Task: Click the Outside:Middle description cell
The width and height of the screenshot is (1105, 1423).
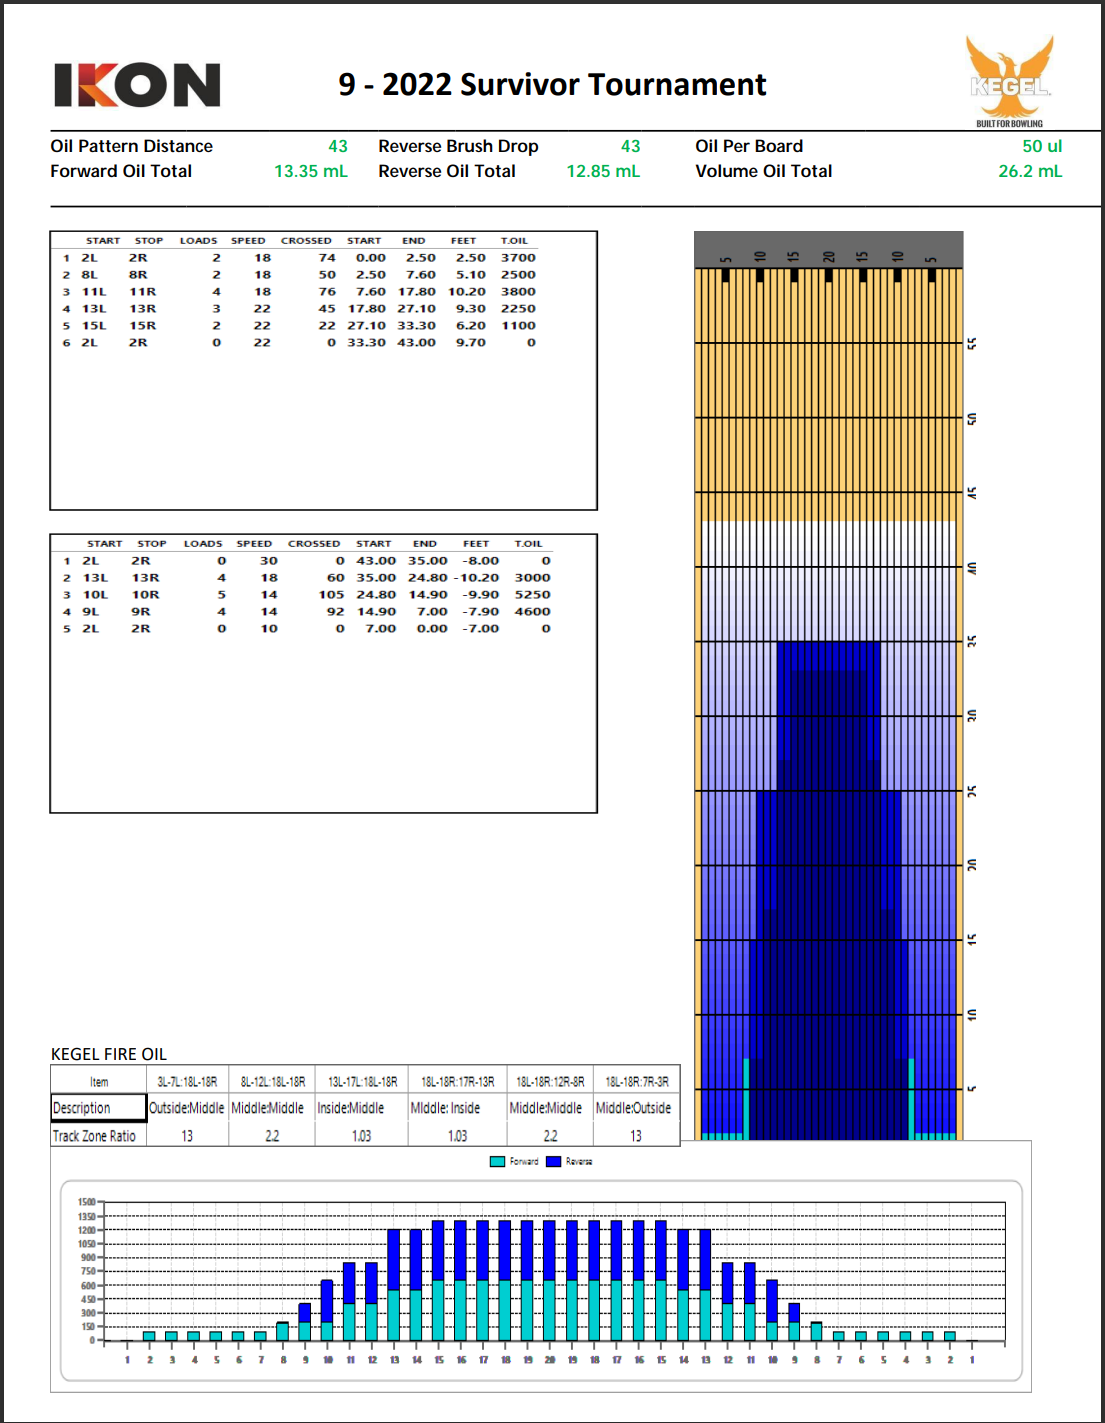Action: pos(187,1108)
